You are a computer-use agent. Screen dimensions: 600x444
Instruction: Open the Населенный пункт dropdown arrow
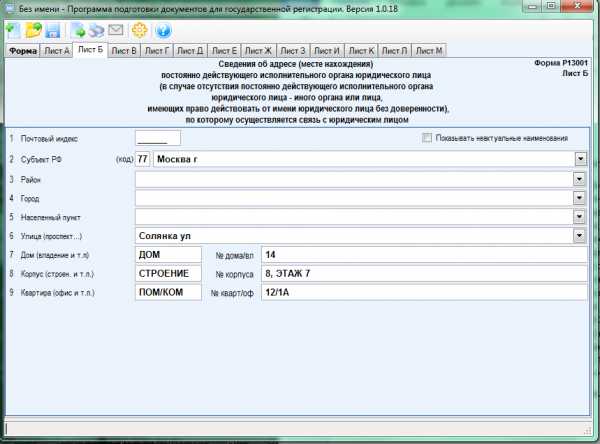579,217
